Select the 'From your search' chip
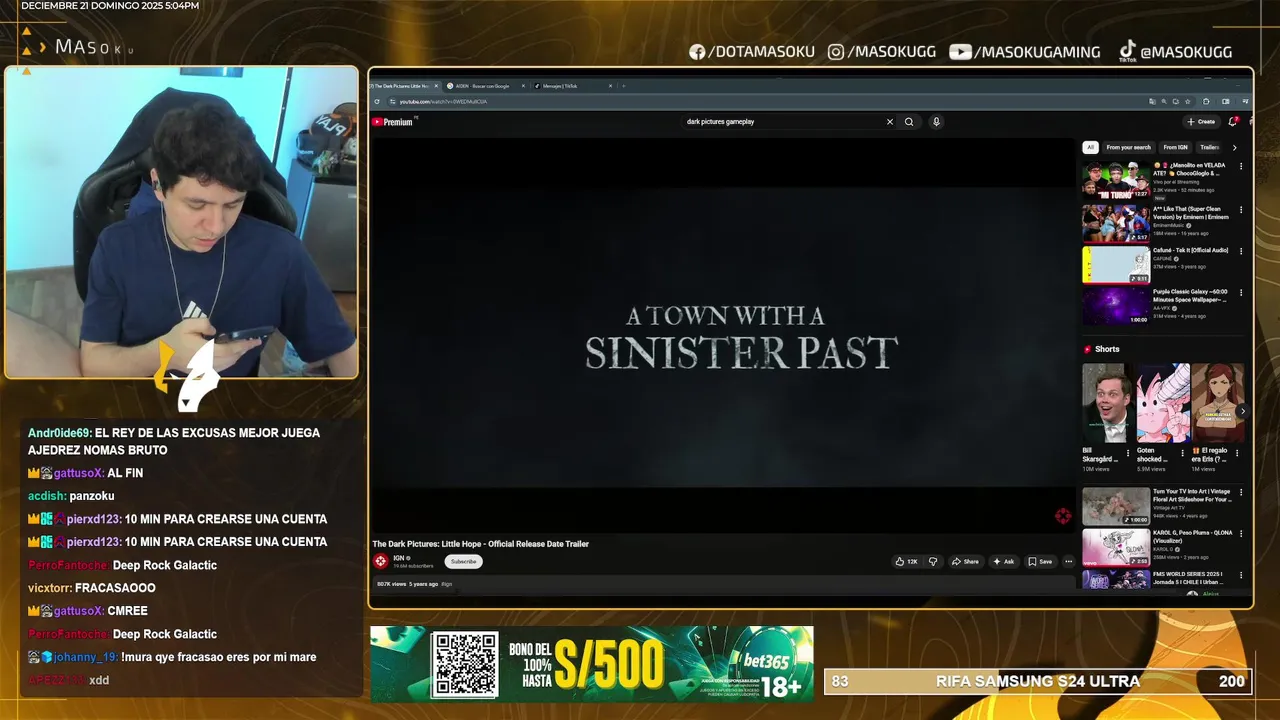 [1128, 147]
